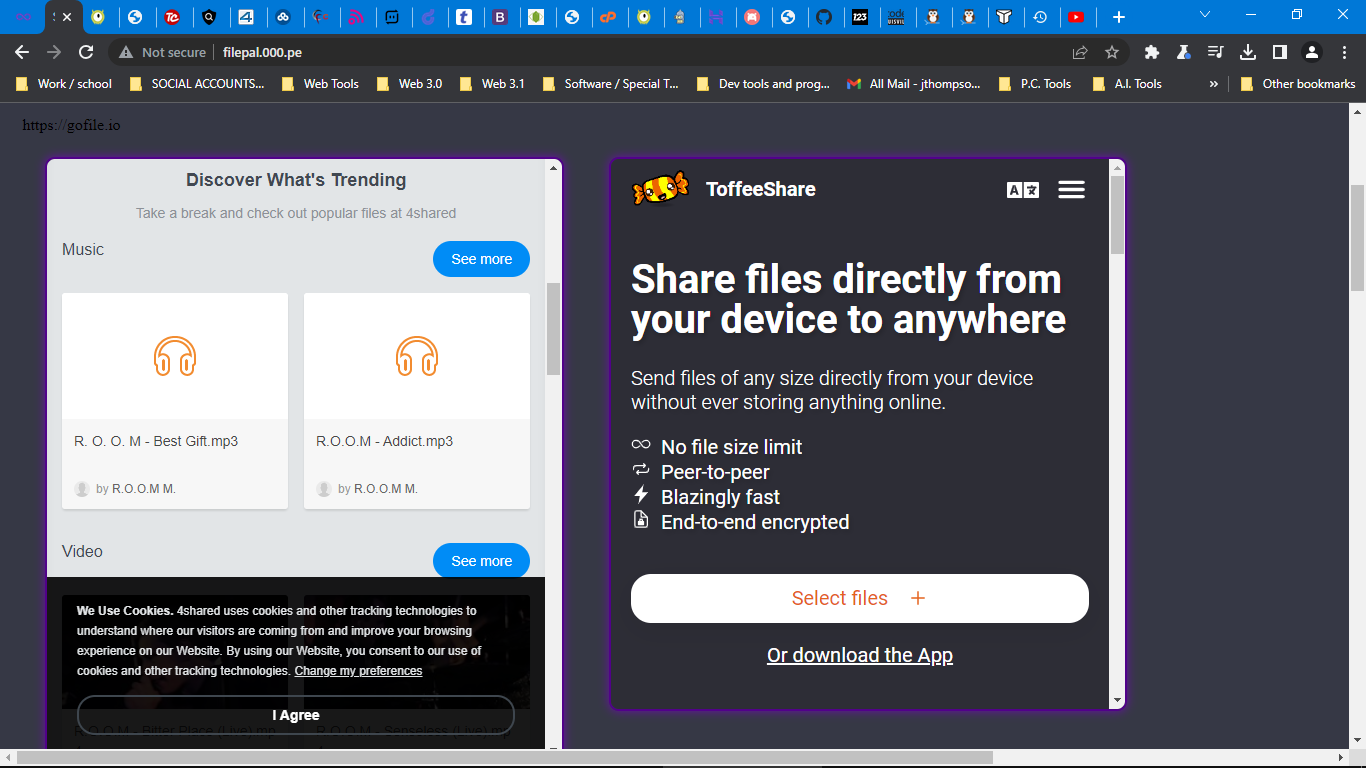This screenshot has height=768, width=1366.
Task: Open author R.O.O.M M. under Addict.mp3
Action: pos(386,489)
